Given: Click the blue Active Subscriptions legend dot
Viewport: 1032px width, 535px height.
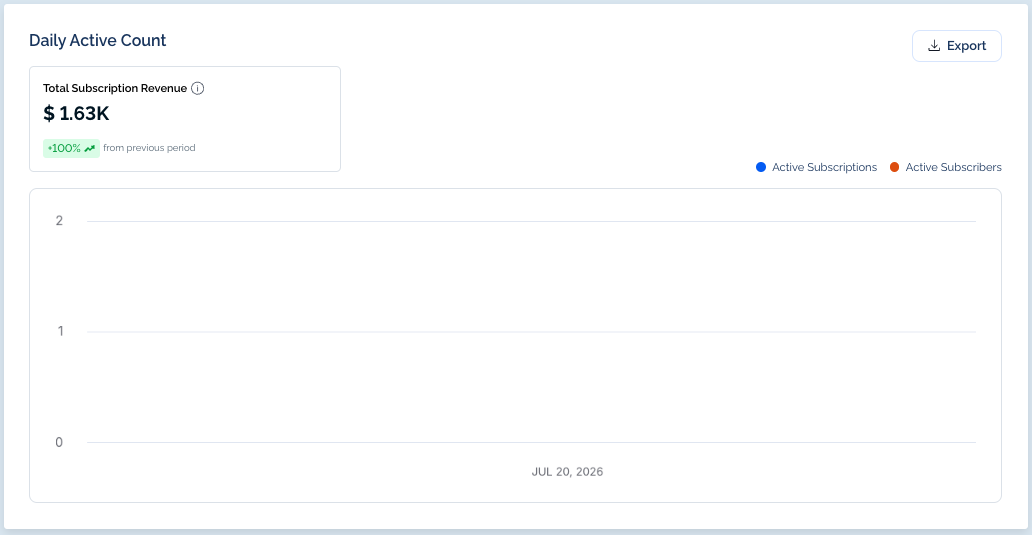Looking at the screenshot, I should (761, 167).
